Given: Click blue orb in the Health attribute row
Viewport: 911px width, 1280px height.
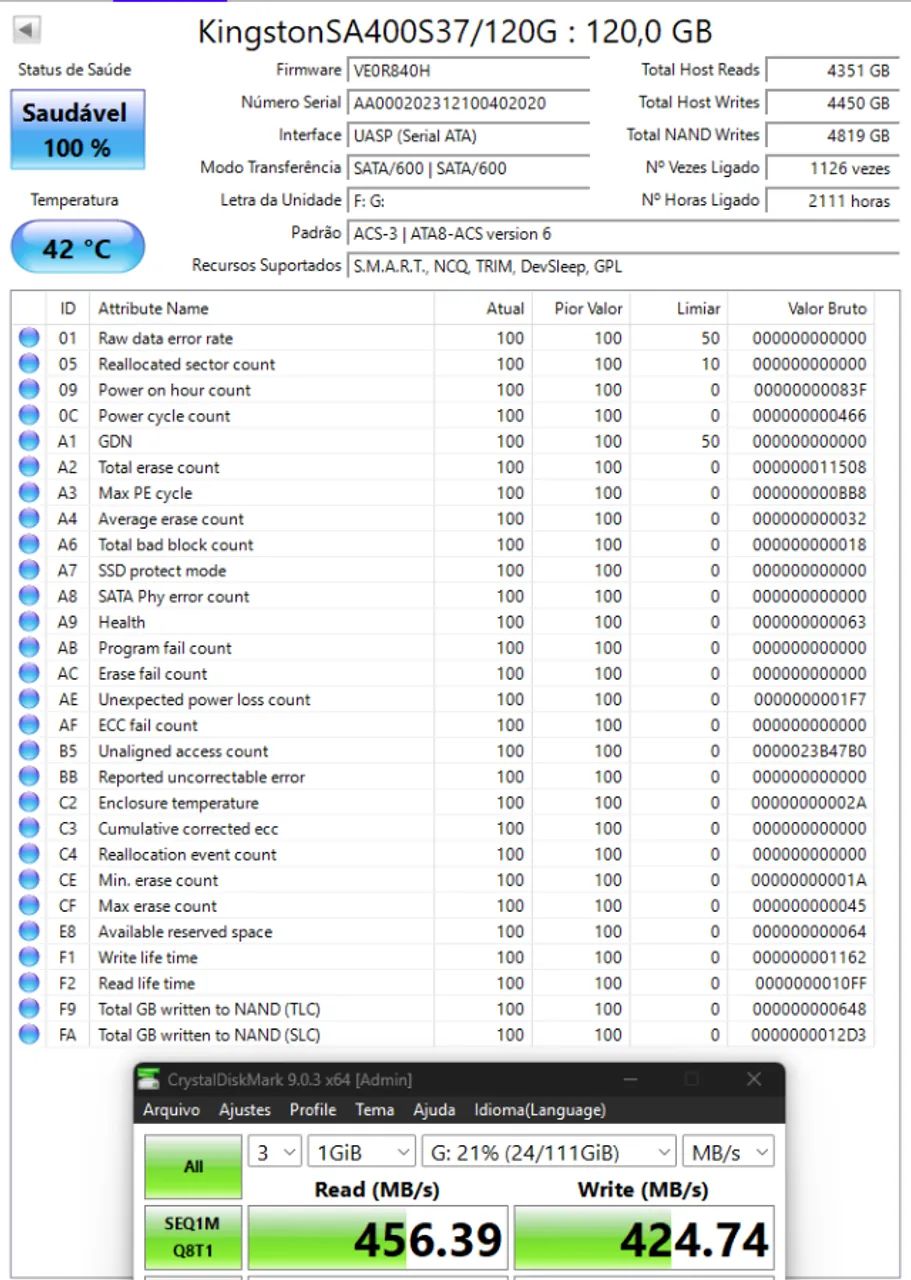Looking at the screenshot, I should (x=29, y=622).
